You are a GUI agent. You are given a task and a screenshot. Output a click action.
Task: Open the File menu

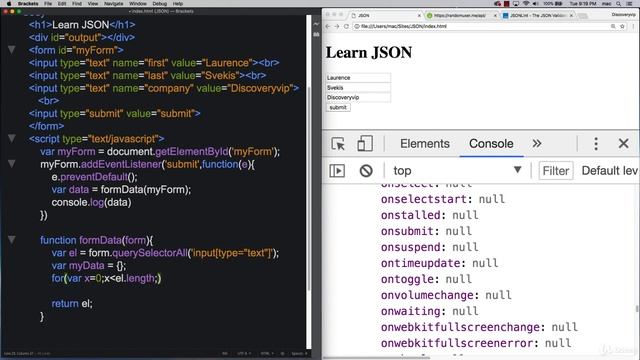click(48, 4)
